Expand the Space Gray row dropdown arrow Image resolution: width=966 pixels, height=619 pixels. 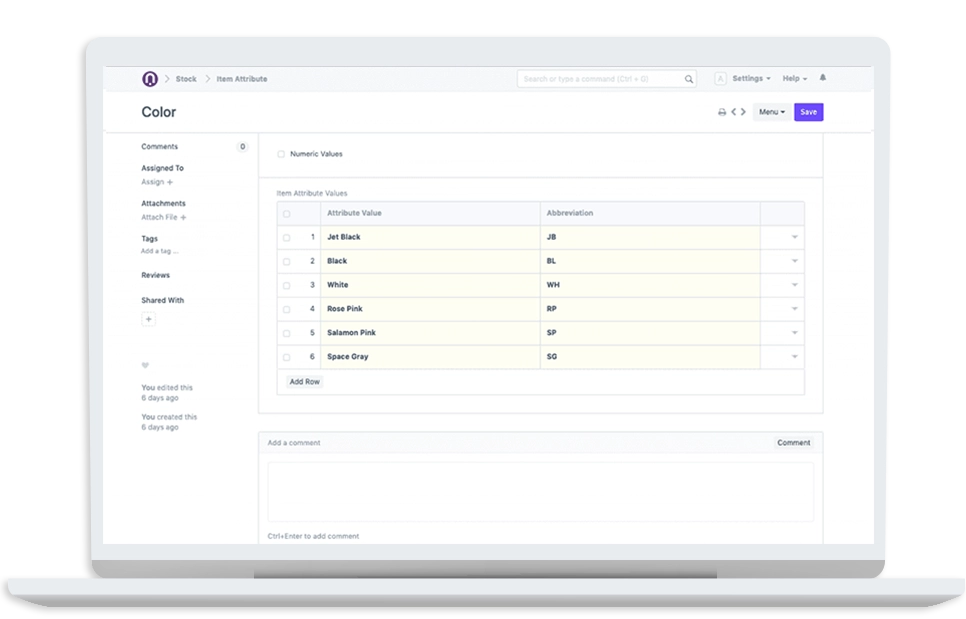tap(795, 357)
